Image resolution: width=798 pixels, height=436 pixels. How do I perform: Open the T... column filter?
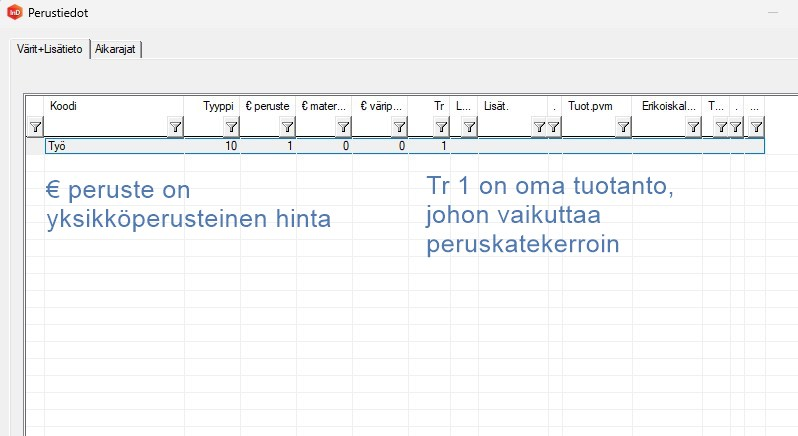[x=721, y=127]
